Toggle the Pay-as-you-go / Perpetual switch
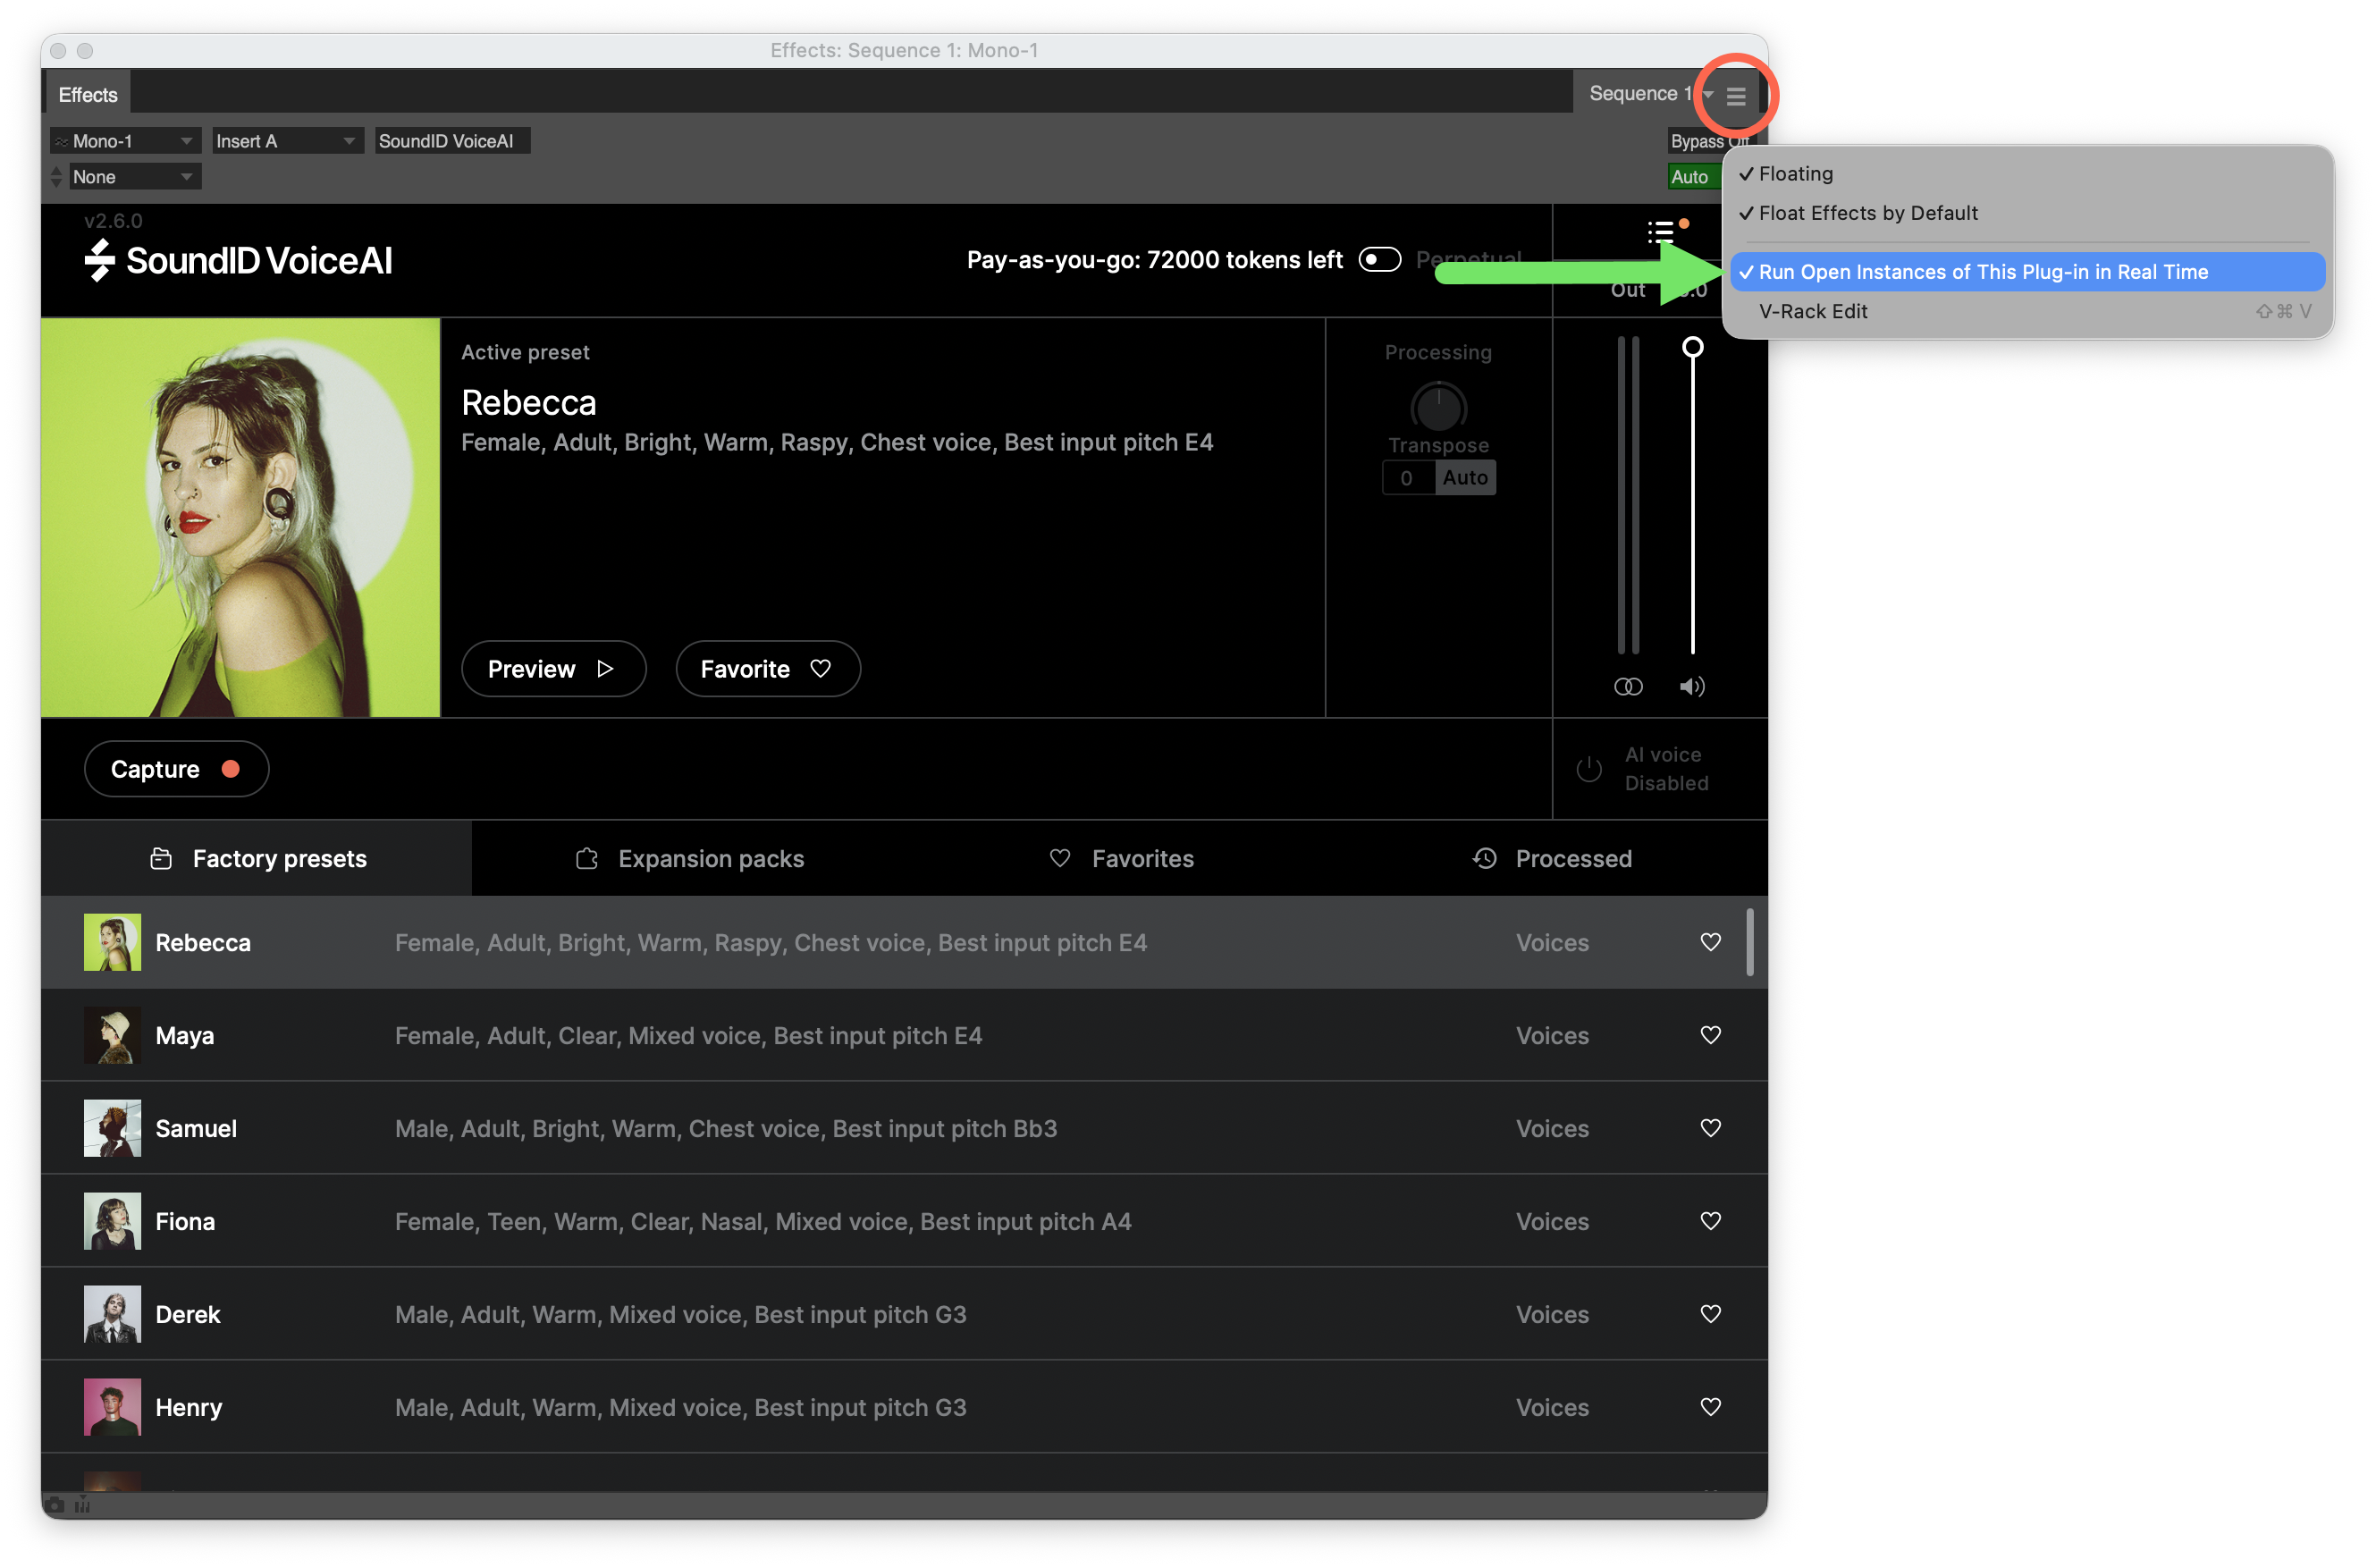The height and width of the screenshot is (1568, 2376). coord(1379,260)
